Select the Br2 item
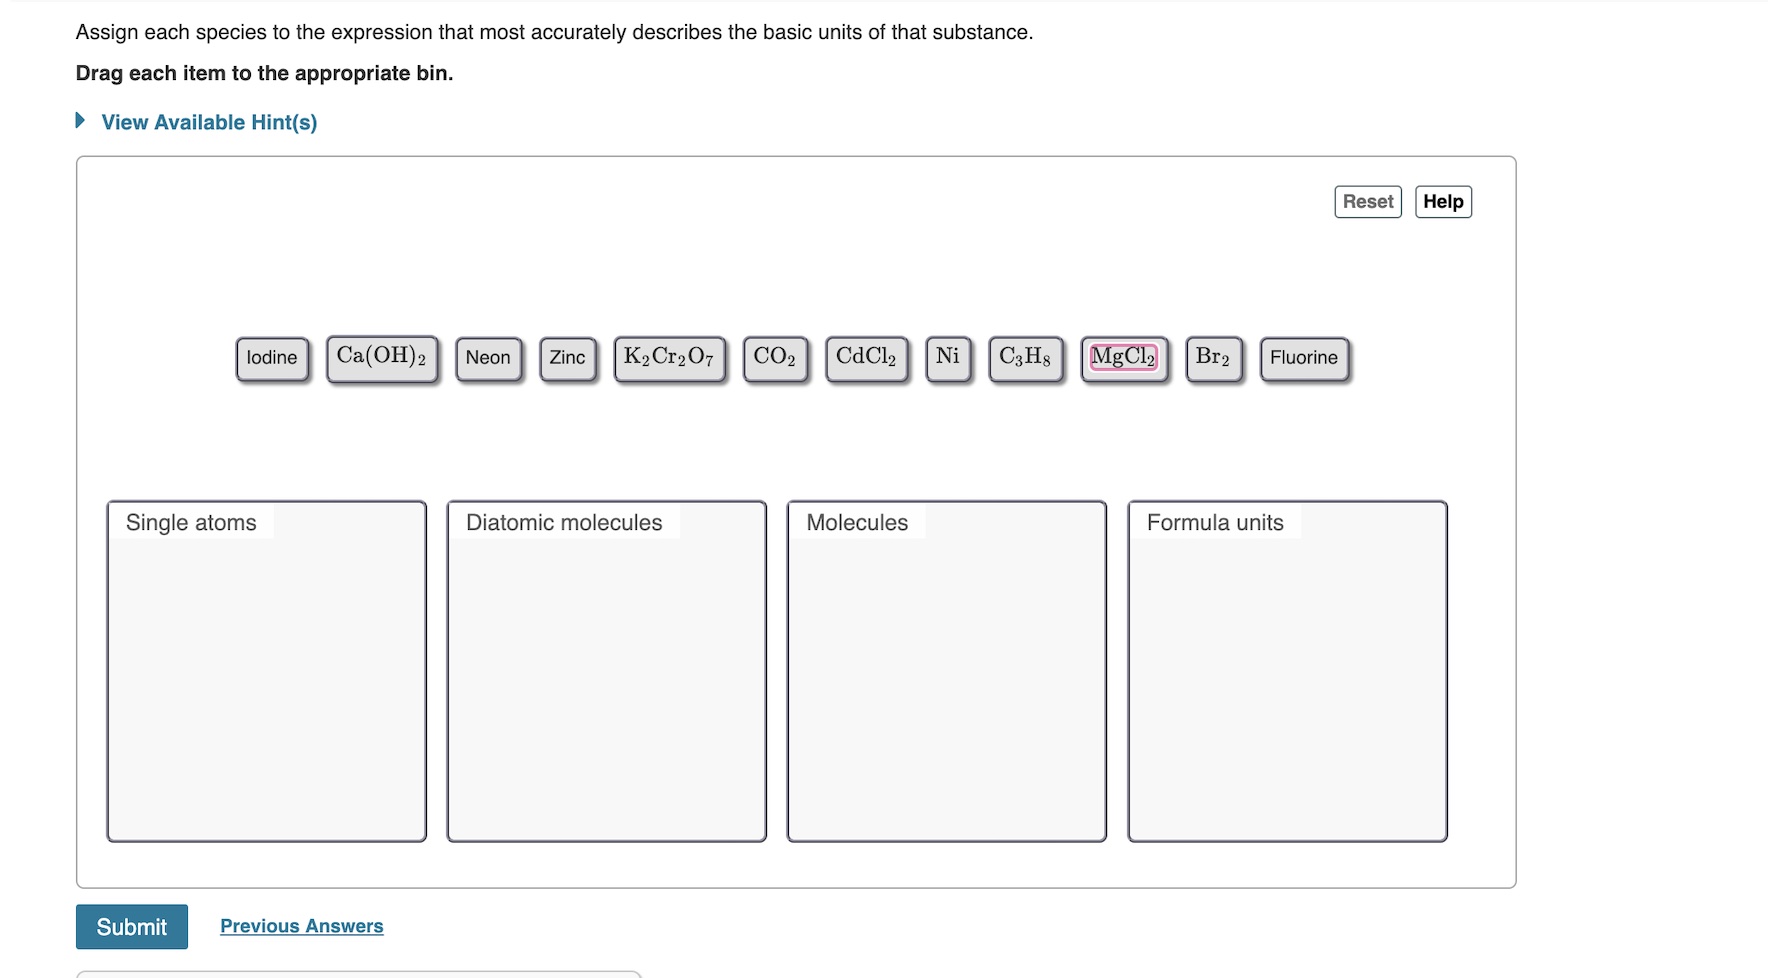 click(x=1212, y=357)
